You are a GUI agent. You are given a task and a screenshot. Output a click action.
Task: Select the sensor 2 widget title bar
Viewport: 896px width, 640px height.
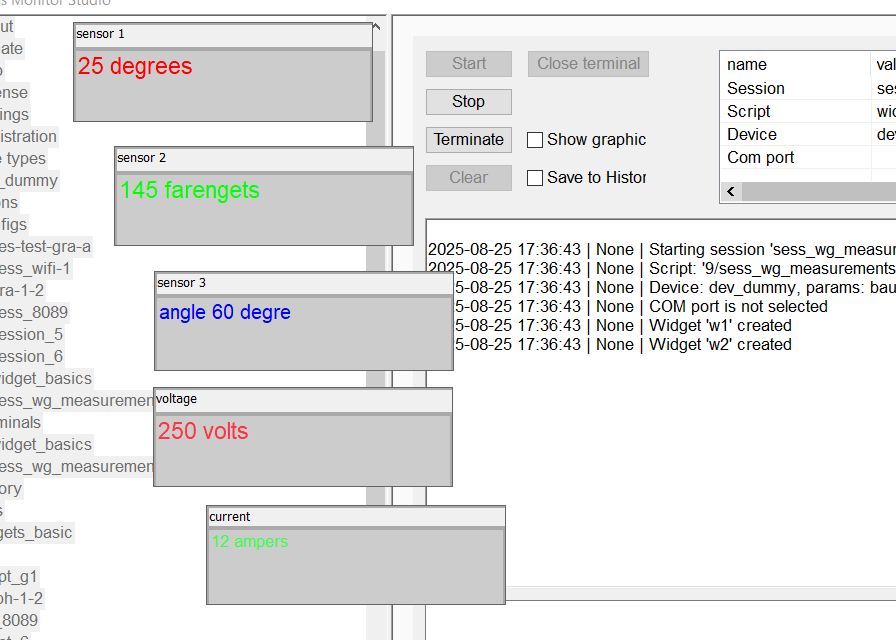264,158
